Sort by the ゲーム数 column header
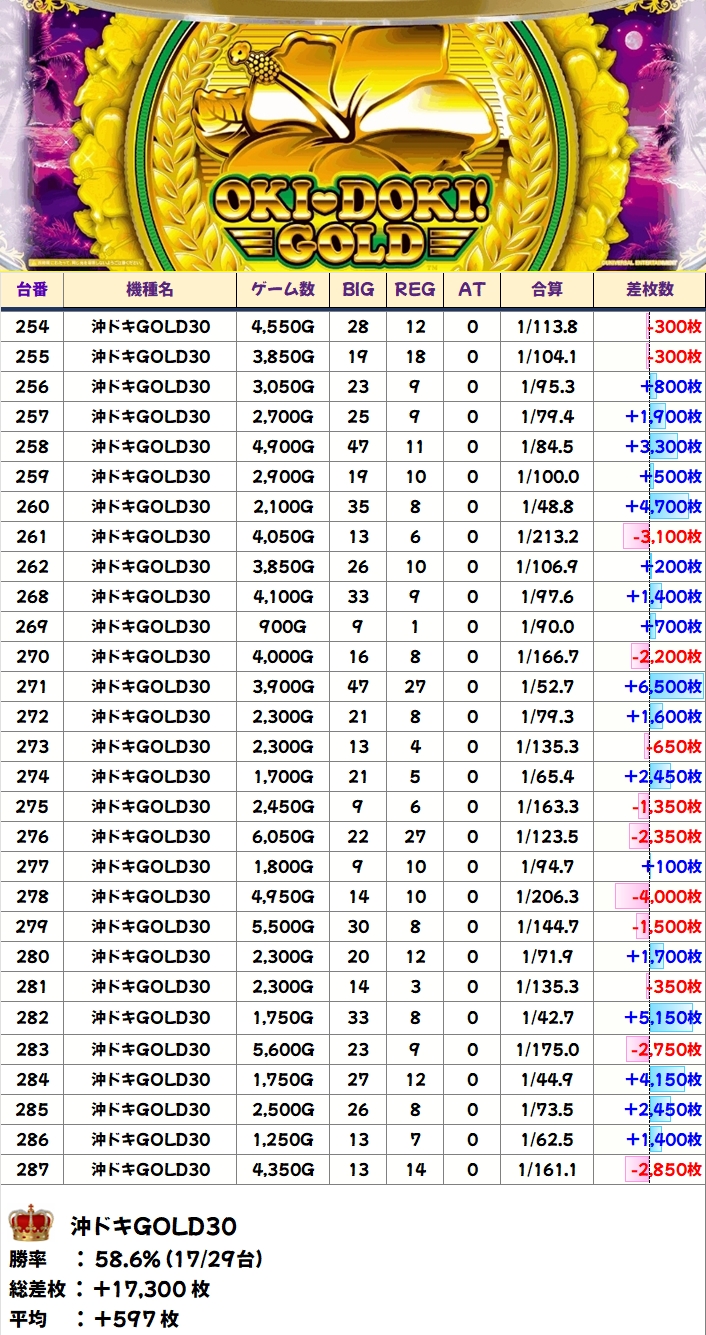 tap(283, 290)
